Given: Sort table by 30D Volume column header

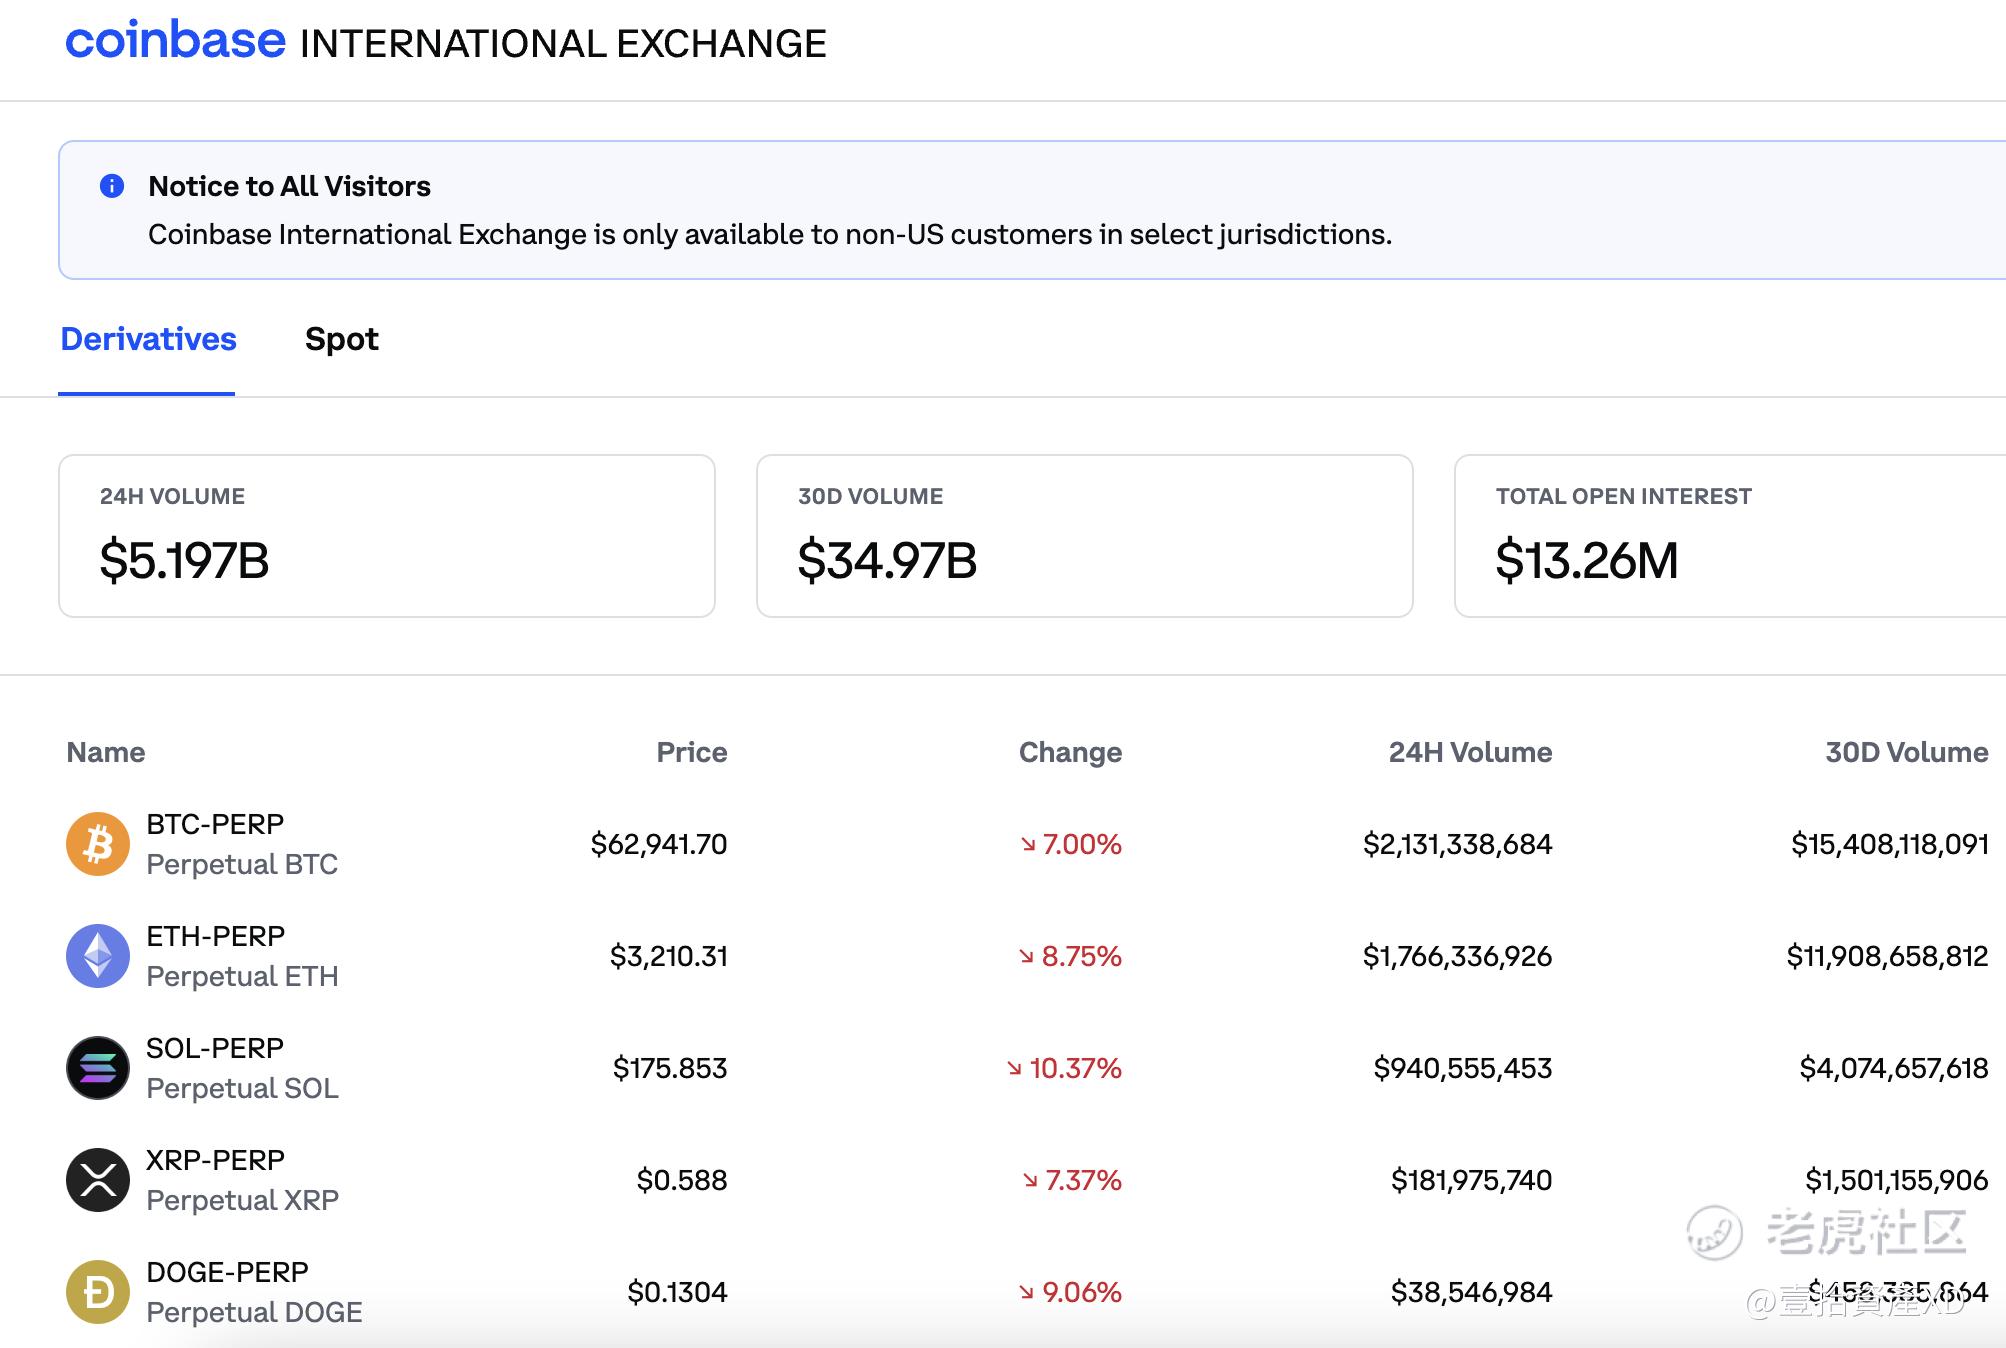Looking at the screenshot, I should (x=1907, y=752).
